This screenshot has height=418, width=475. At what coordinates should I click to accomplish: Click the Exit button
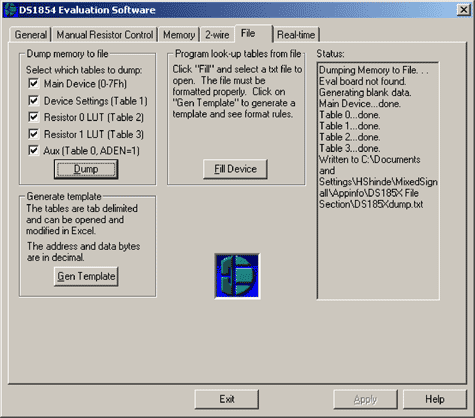pyautogui.click(x=227, y=399)
